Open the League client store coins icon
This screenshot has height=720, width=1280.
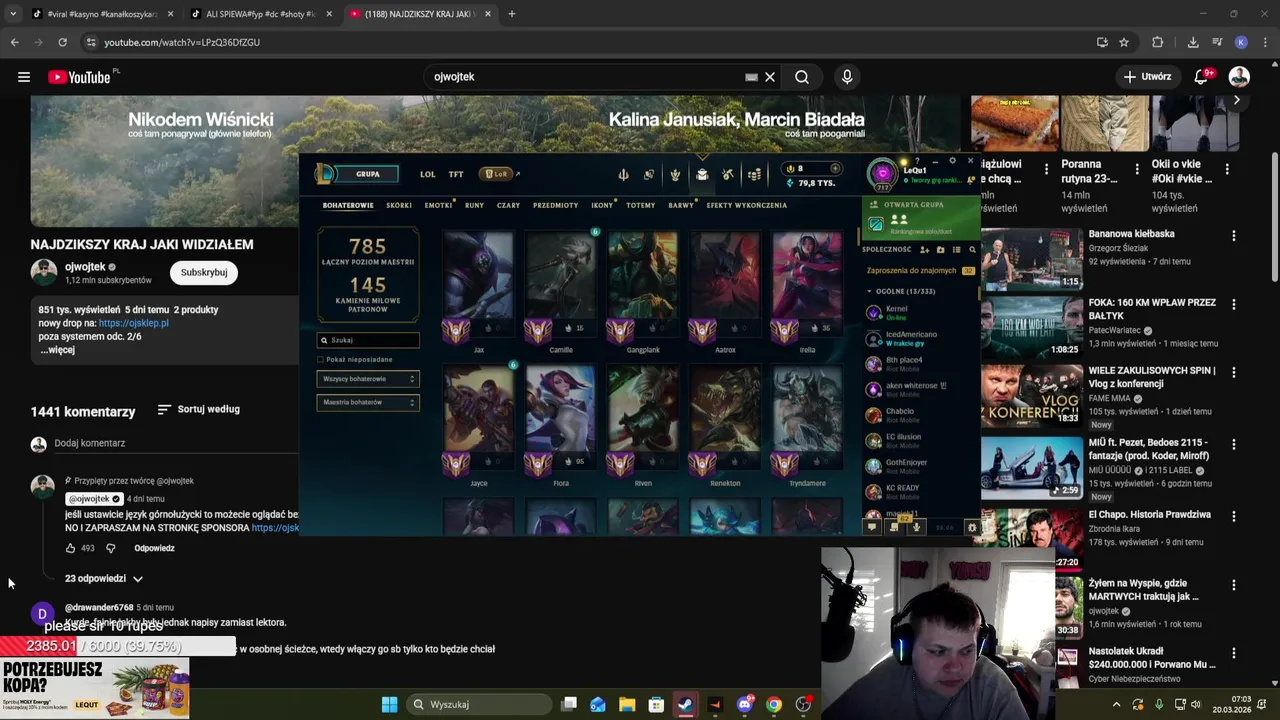[x=754, y=174]
